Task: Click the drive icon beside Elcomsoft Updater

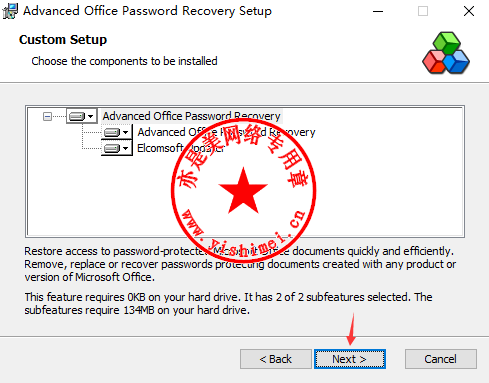Action: click(x=112, y=148)
